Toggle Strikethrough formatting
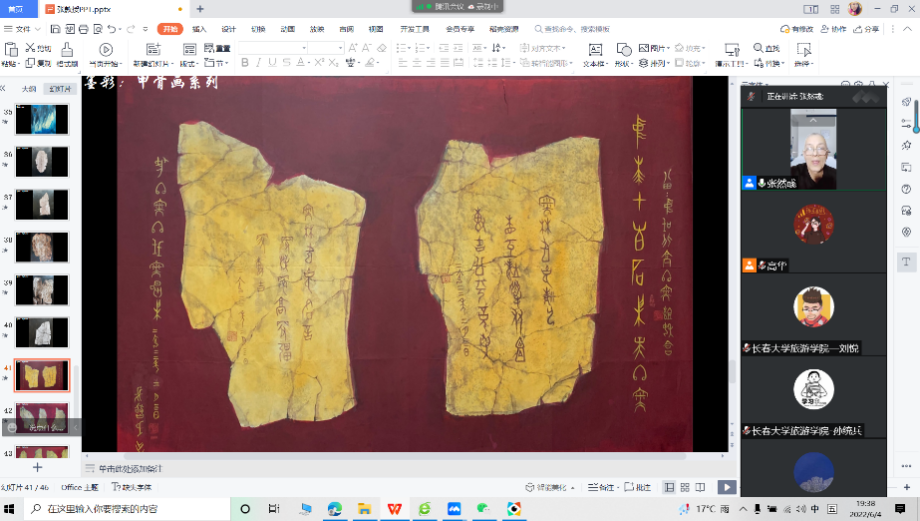This screenshot has width=920, height=521. coord(286,62)
